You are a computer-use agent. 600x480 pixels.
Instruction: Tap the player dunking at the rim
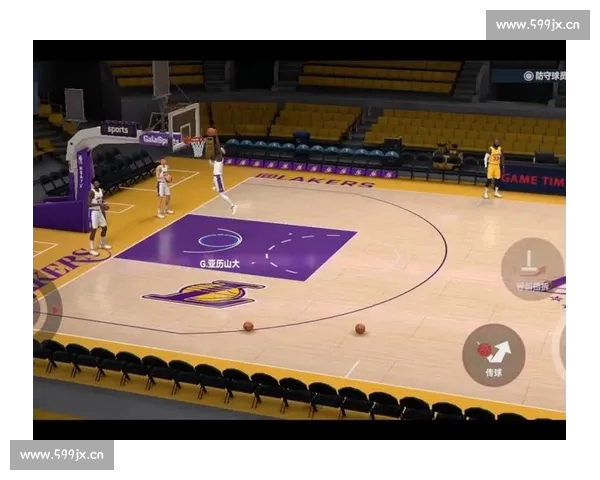220,172
